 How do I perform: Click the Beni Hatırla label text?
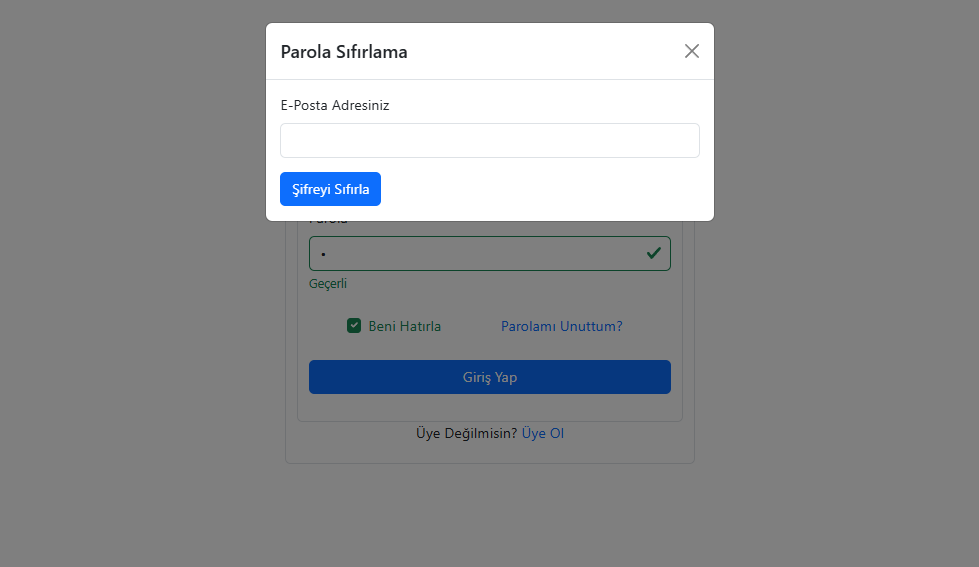tap(404, 326)
